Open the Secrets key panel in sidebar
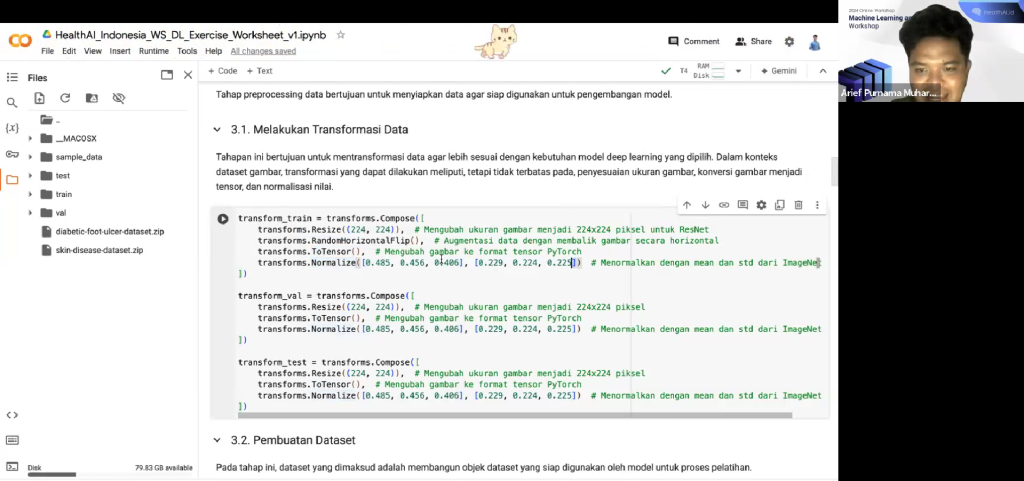Screen dimensions: 1024x481 (12, 154)
